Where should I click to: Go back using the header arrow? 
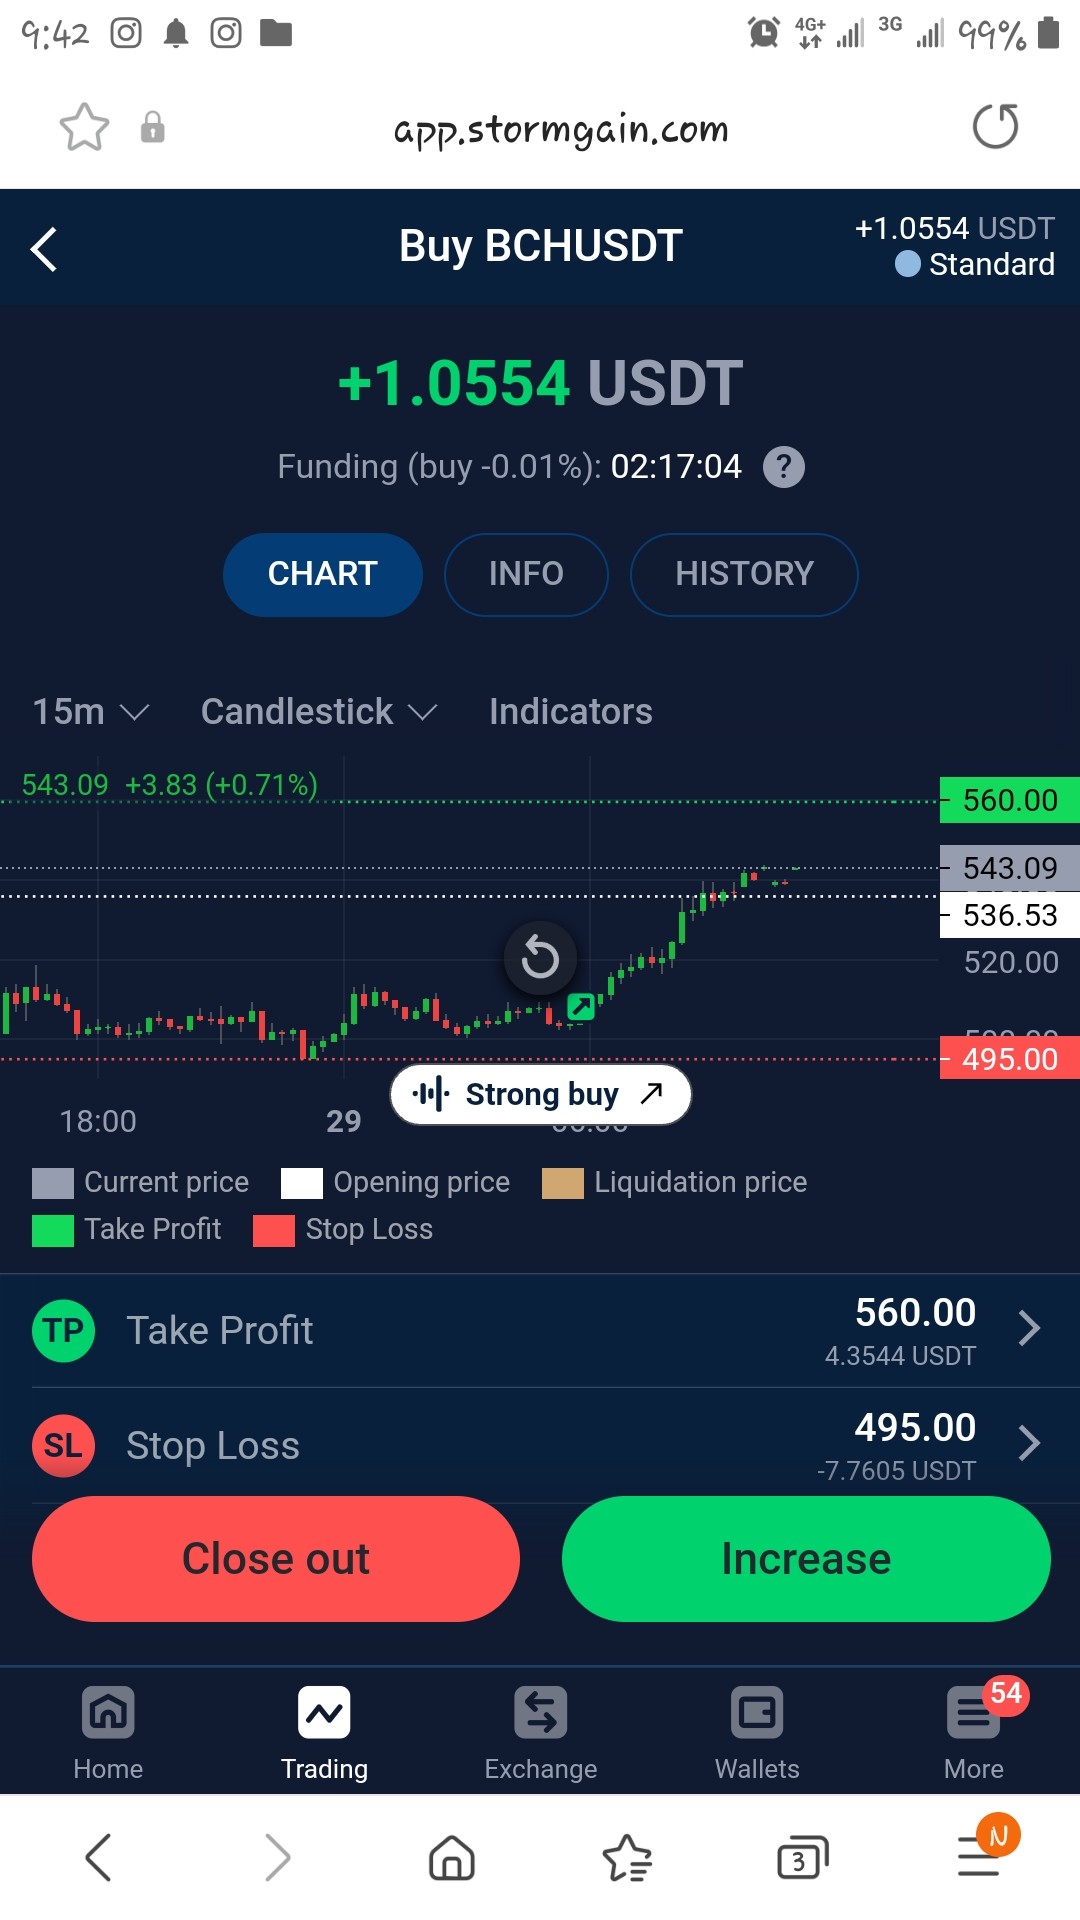[44, 249]
